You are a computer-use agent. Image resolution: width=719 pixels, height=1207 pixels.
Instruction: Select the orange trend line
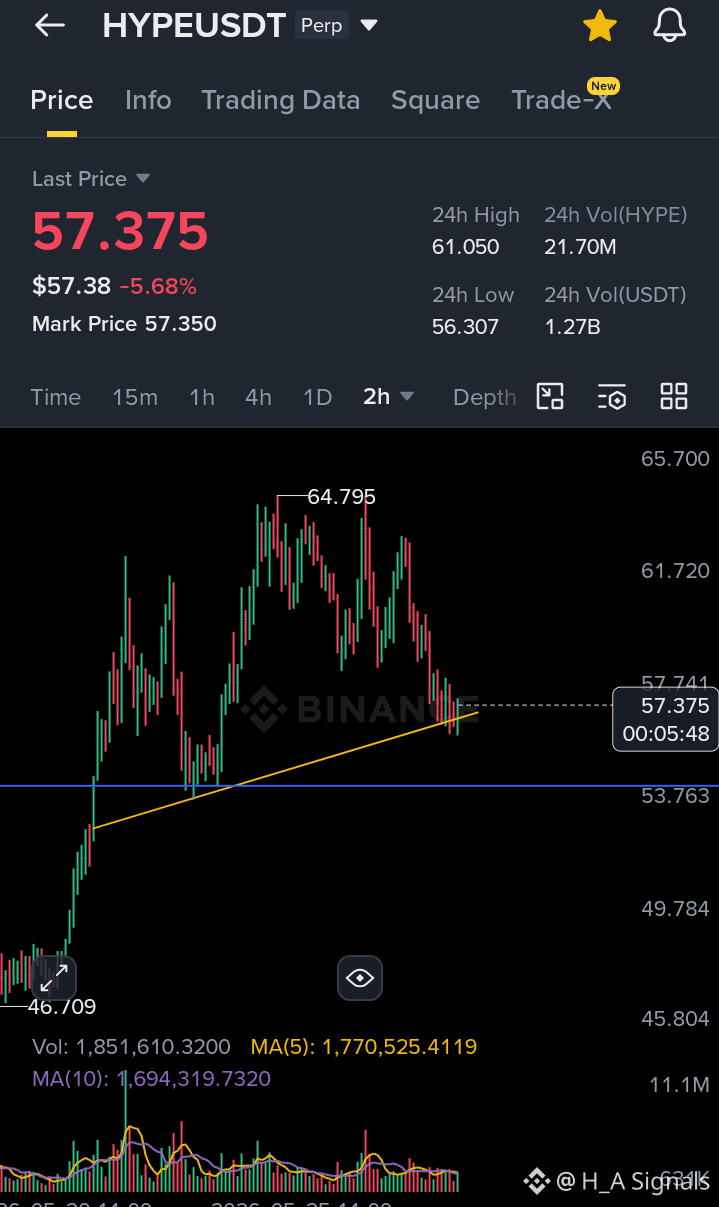pos(285,771)
